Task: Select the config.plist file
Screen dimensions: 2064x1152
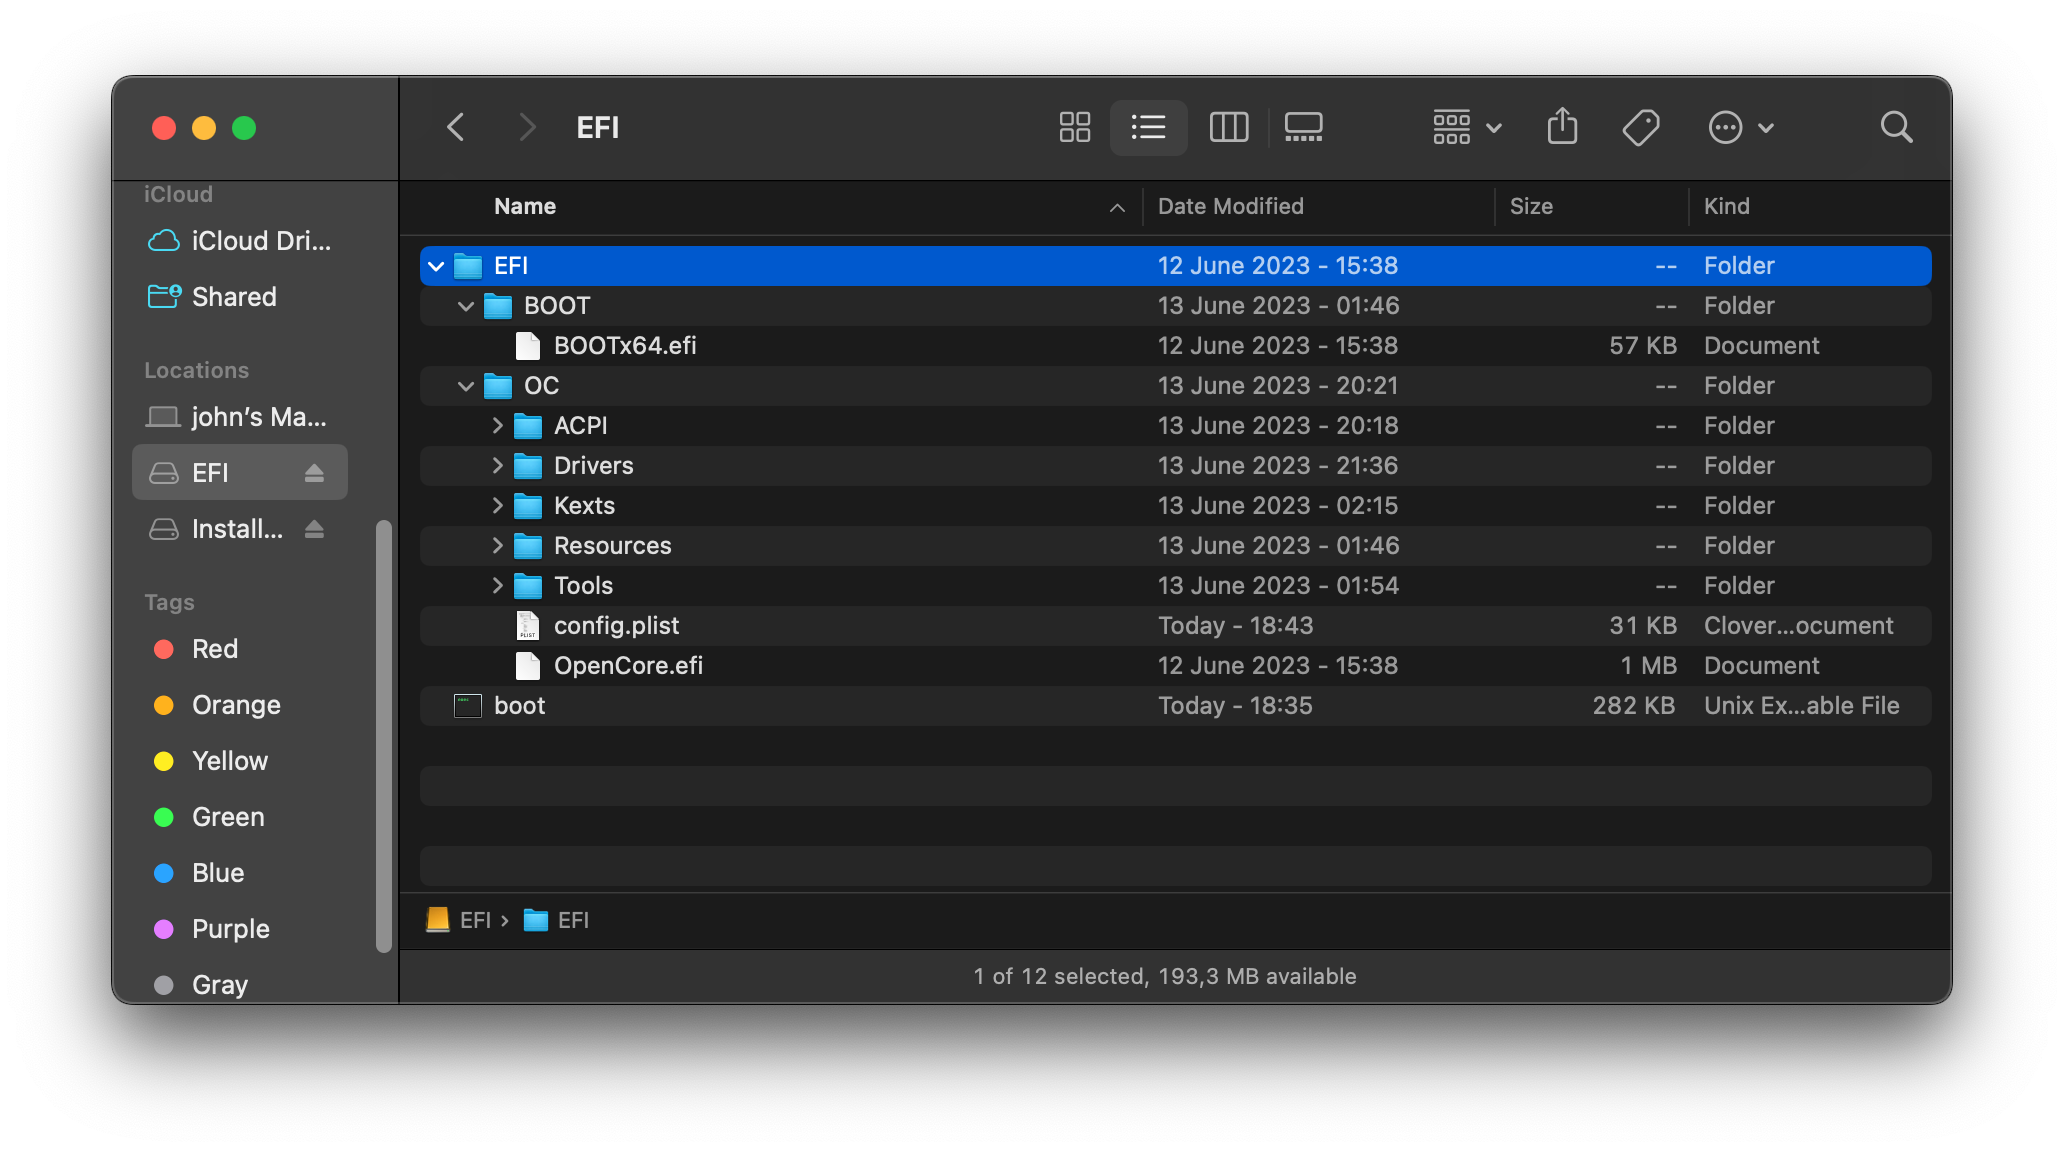Action: 617,625
